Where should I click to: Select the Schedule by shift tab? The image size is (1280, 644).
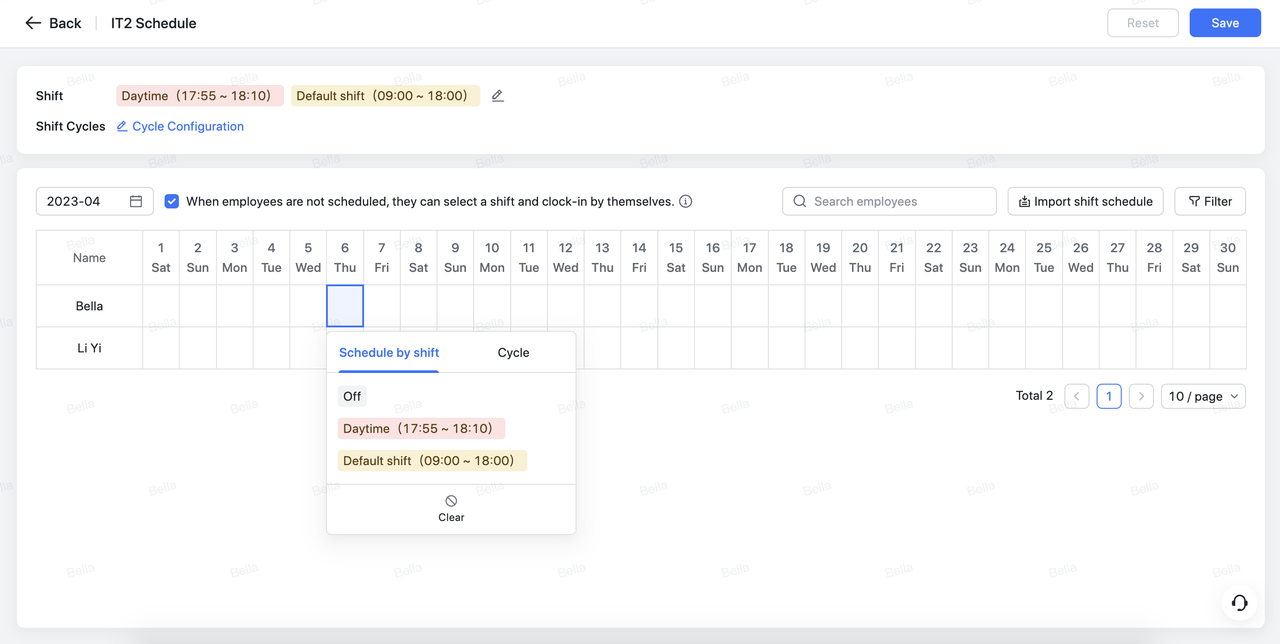389,353
